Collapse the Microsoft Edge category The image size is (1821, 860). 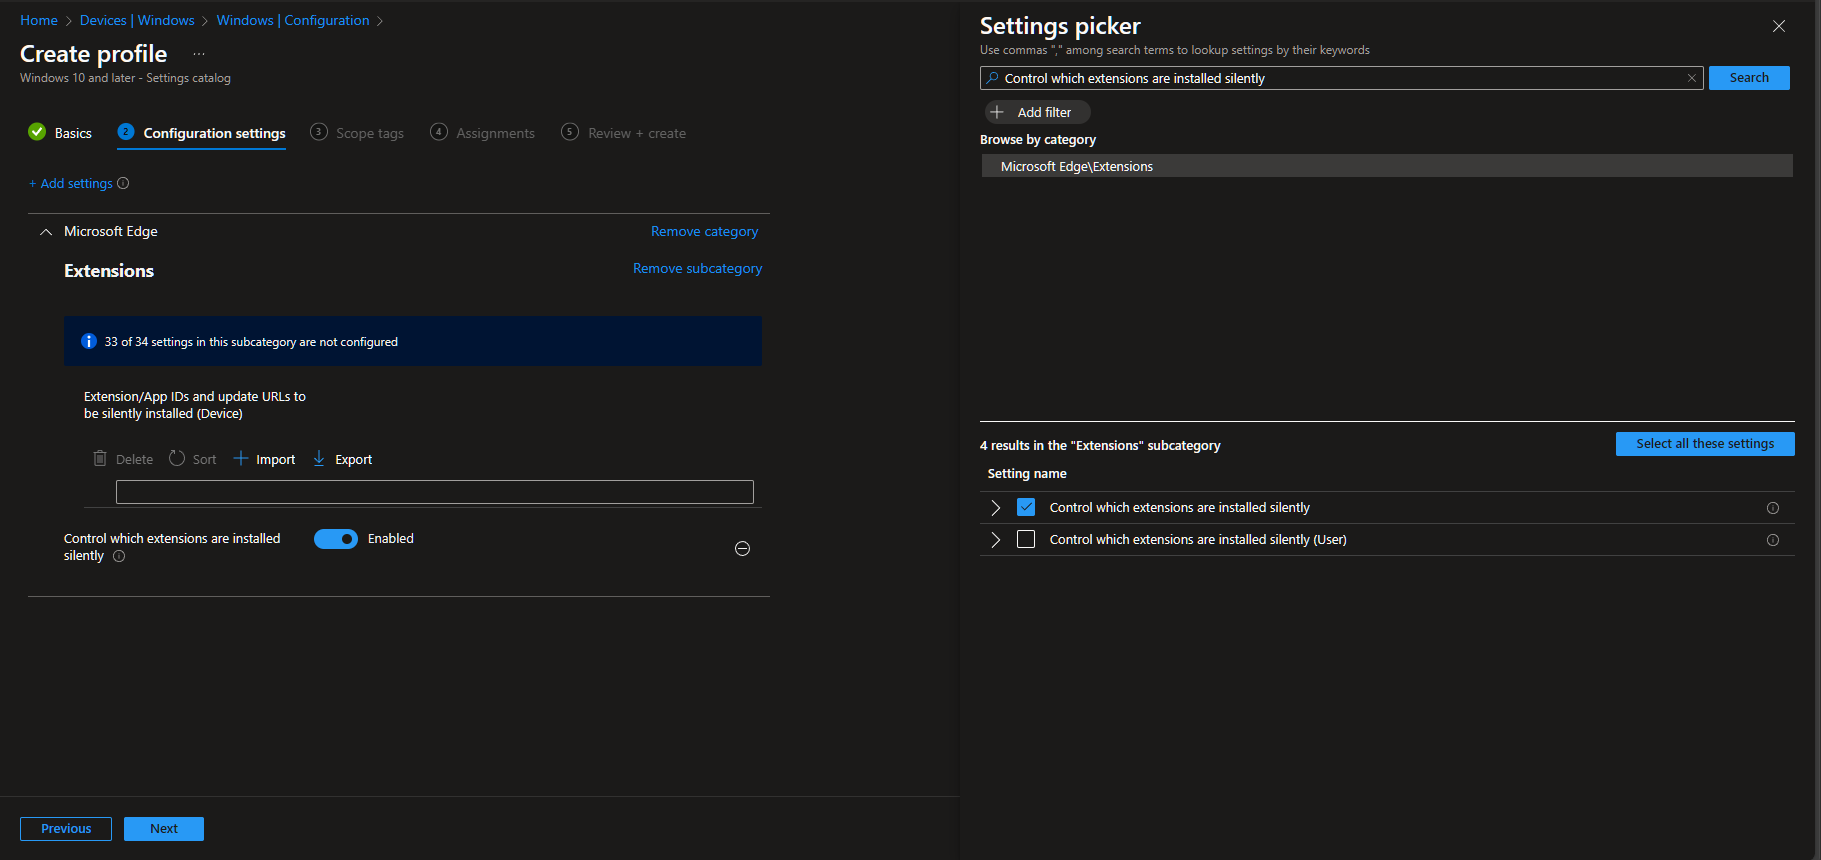click(x=46, y=232)
